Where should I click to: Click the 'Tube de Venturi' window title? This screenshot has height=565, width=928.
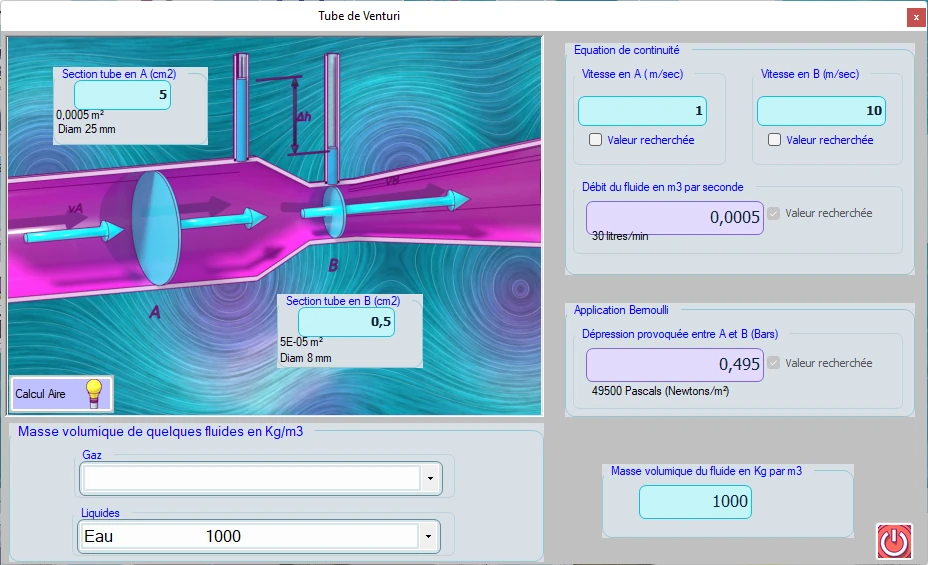point(359,16)
